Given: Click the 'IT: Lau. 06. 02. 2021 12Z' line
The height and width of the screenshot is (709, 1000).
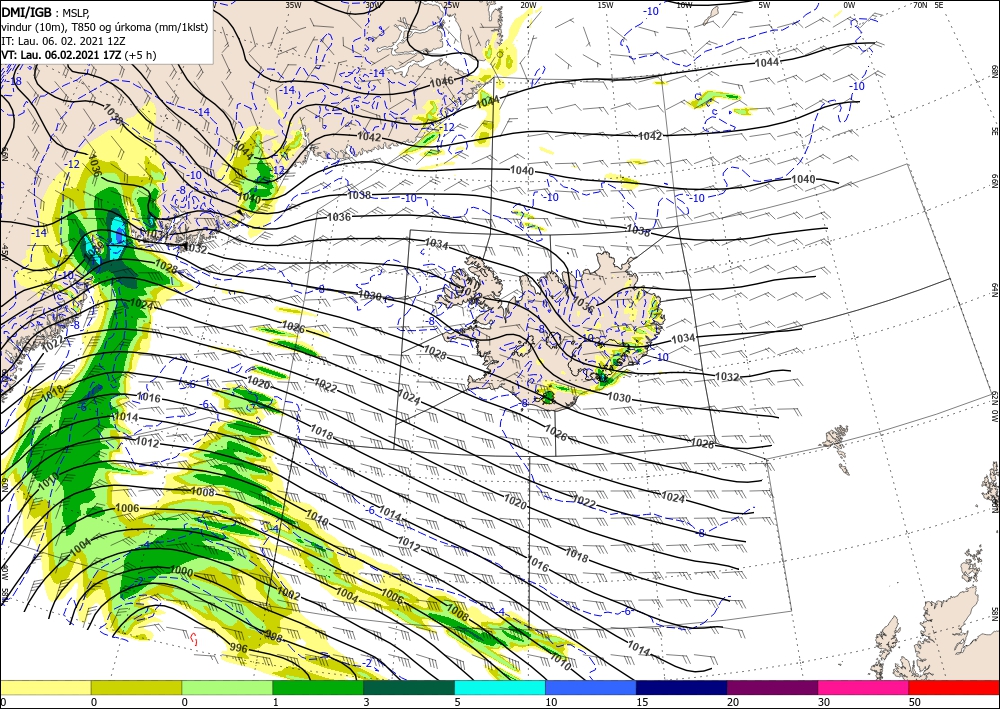Looking at the screenshot, I should [x=63, y=41].
